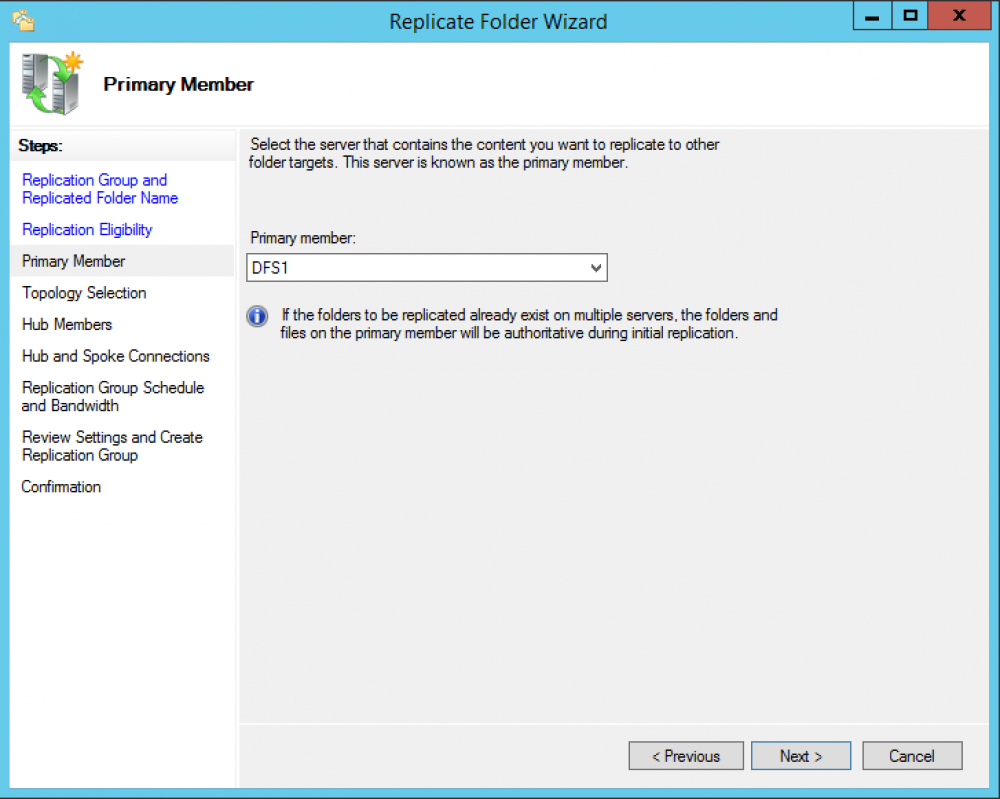This screenshot has width=1000, height=799.
Task: Close the wizard with the red X
Action: point(958,17)
